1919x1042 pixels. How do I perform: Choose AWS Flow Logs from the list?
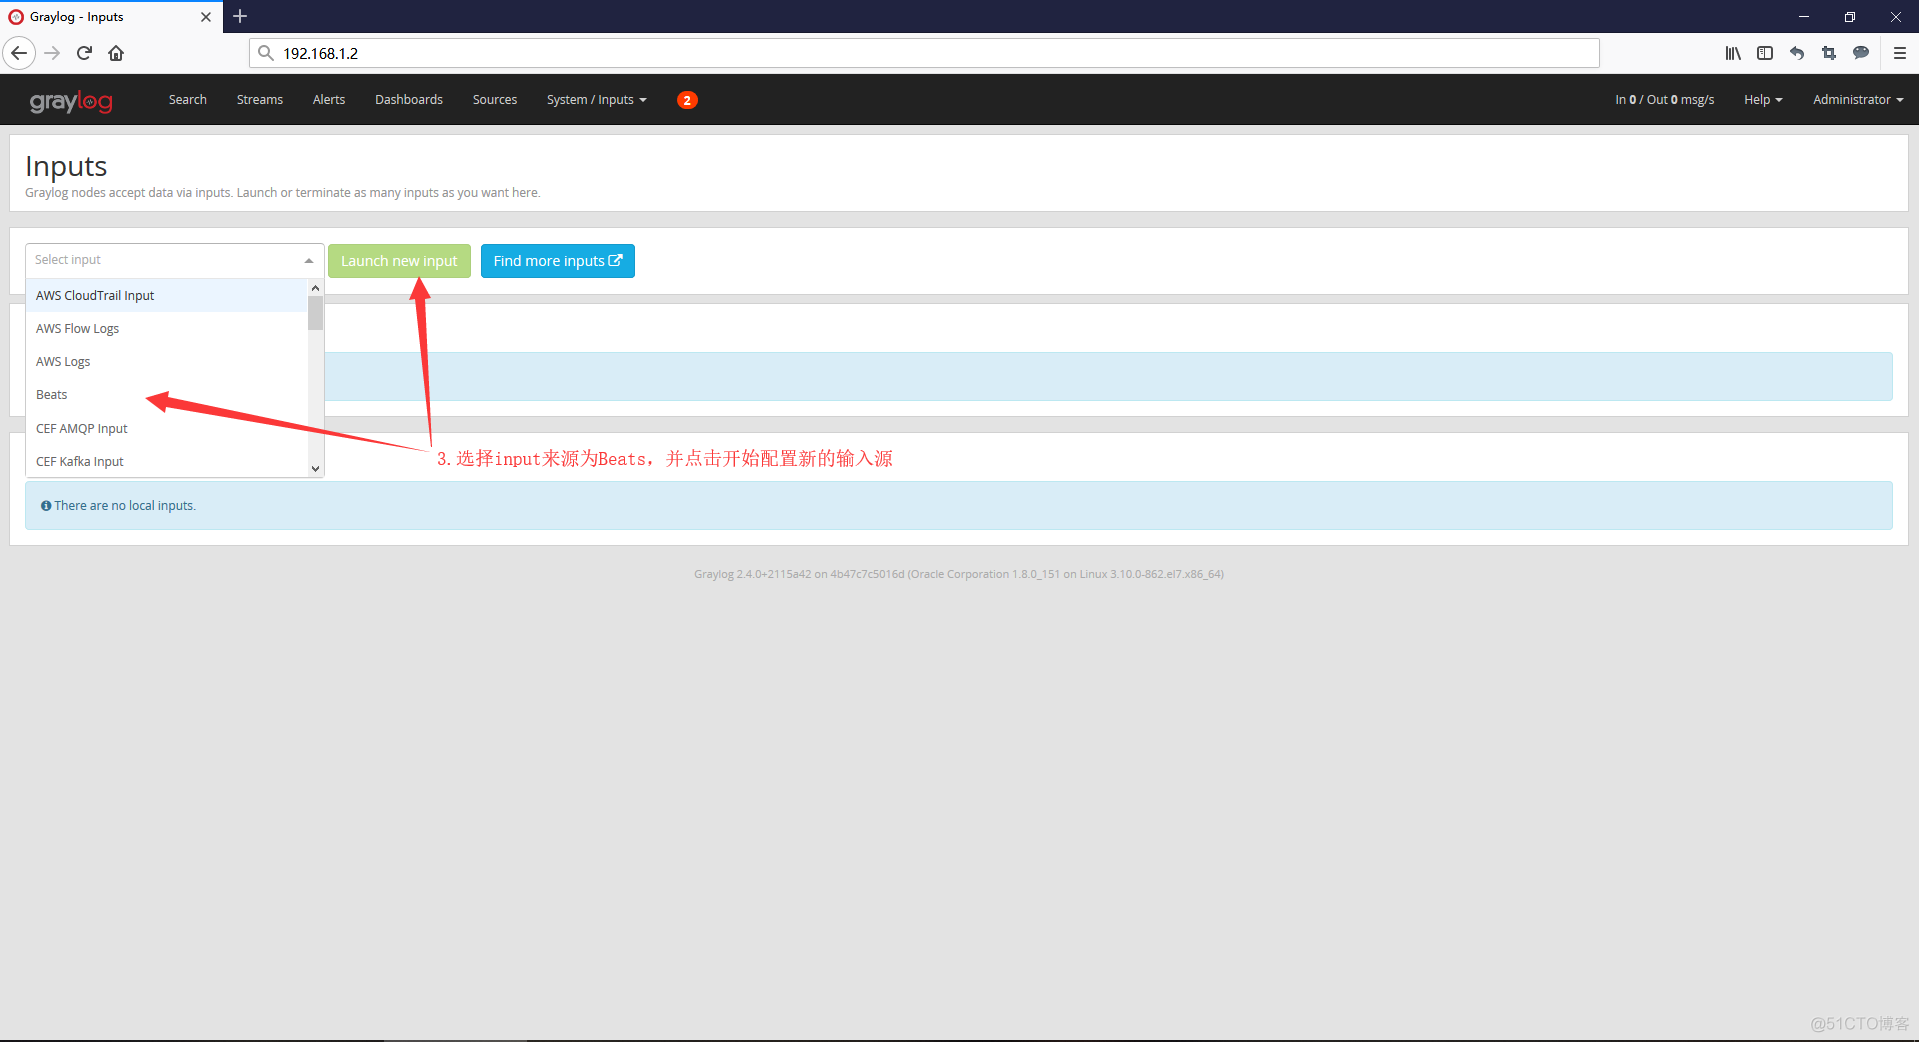(166, 328)
